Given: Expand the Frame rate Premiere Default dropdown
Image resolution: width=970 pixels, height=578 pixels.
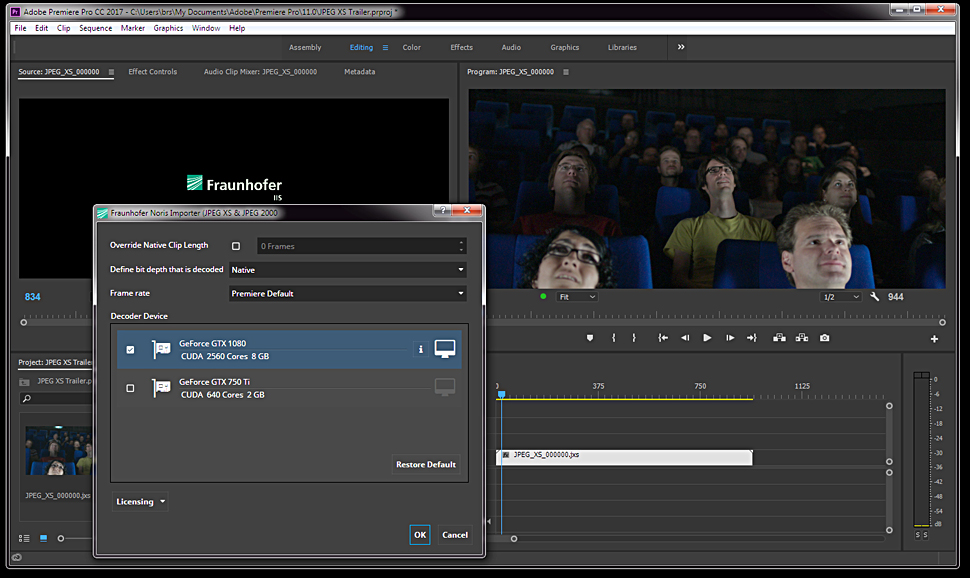Looking at the screenshot, I should pyautogui.click(x=347, y=294).
